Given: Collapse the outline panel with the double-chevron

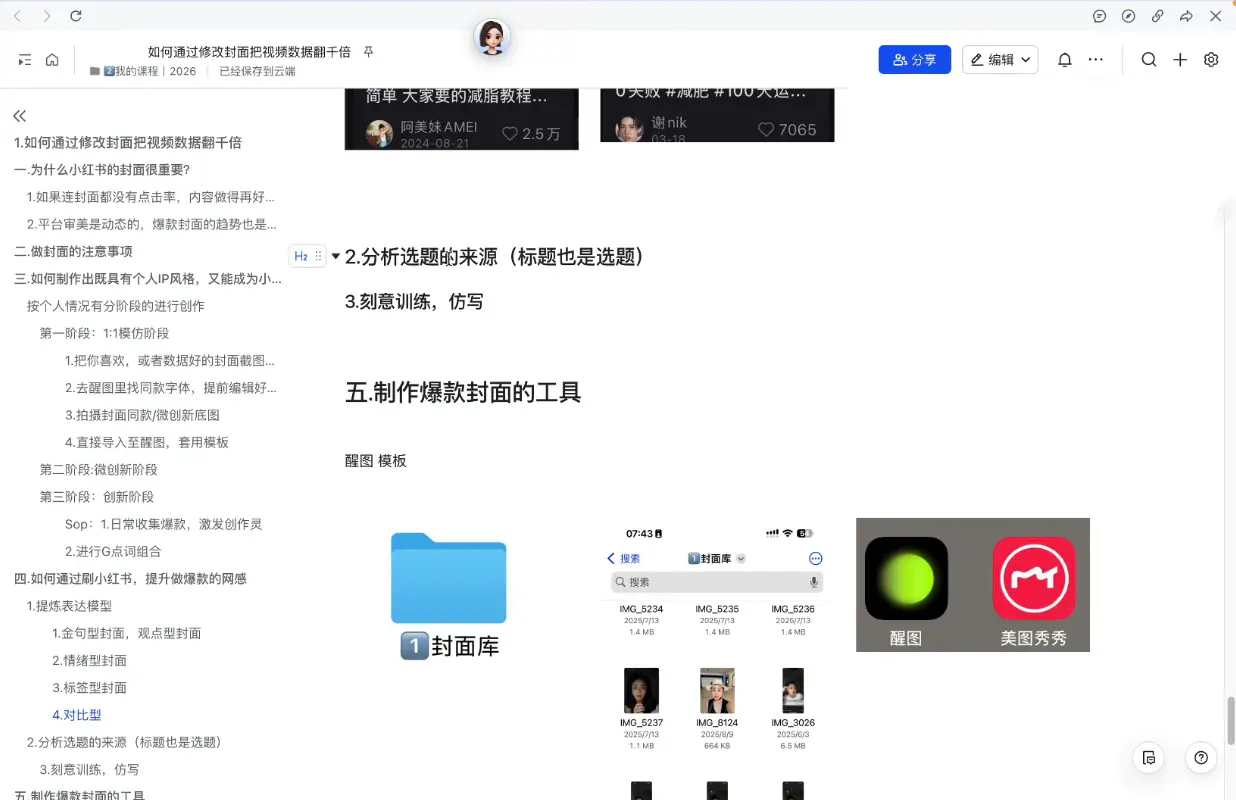Looking at the screenshot, I should pyautogui.click(x=19, y=115).
